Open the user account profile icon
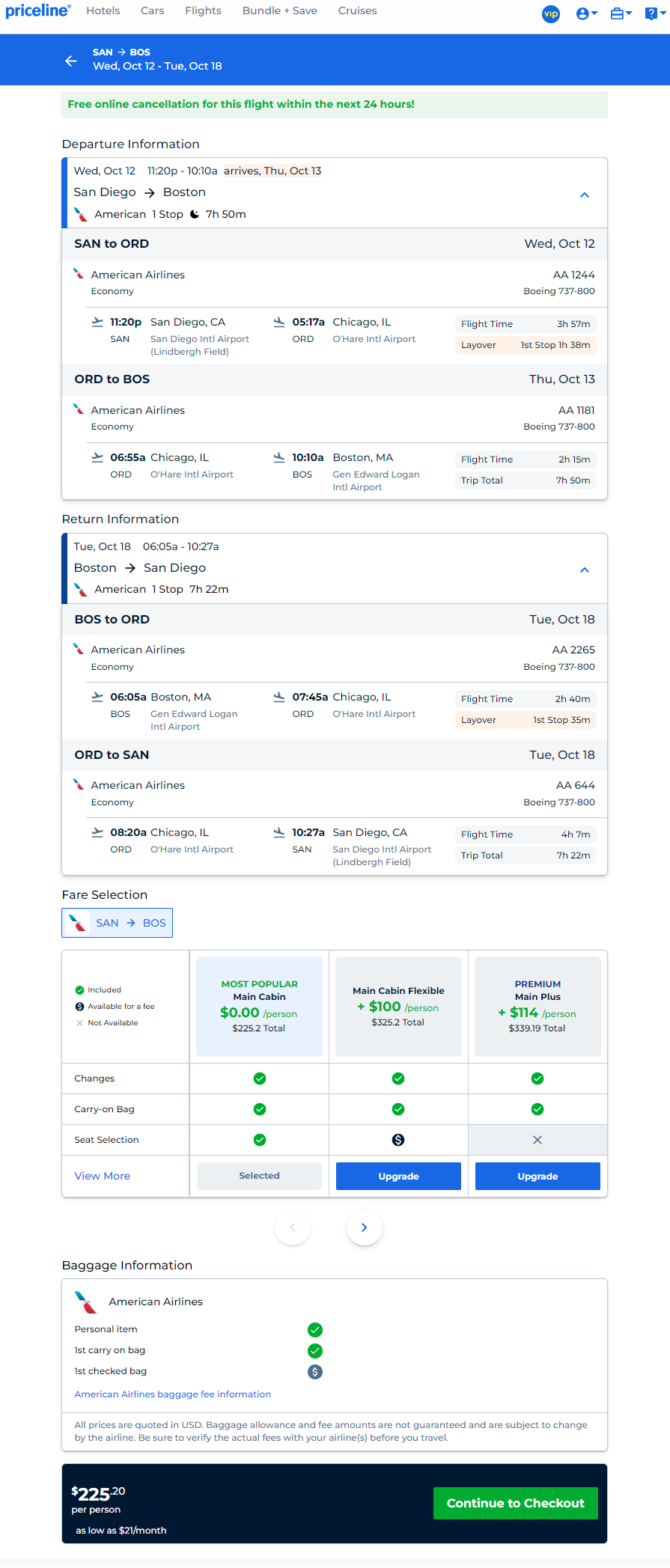 tap(587, 14)
